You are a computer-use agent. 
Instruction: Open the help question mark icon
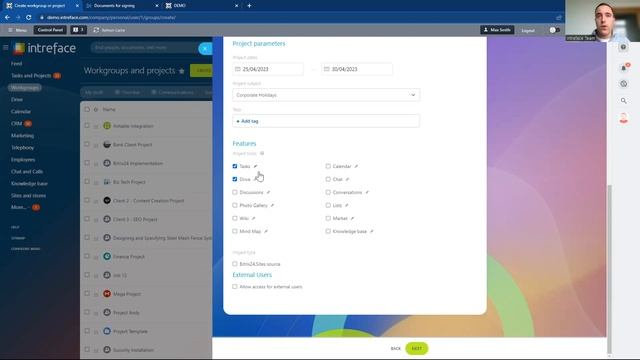623,47
